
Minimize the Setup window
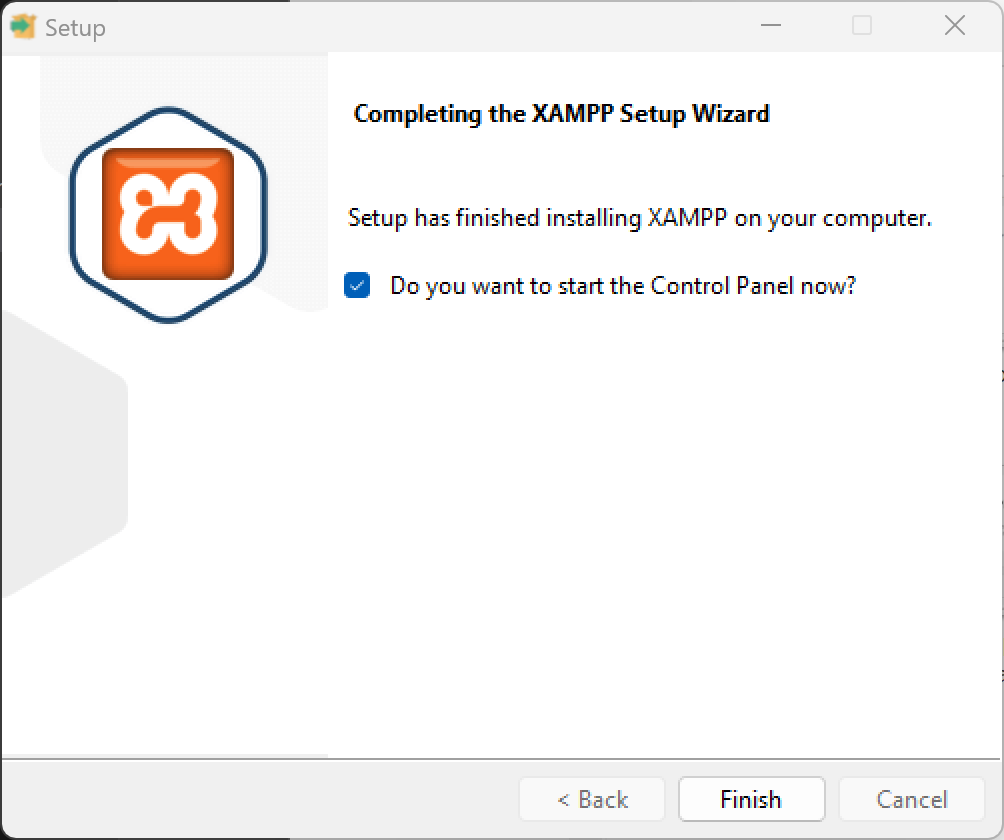point(771,26)
